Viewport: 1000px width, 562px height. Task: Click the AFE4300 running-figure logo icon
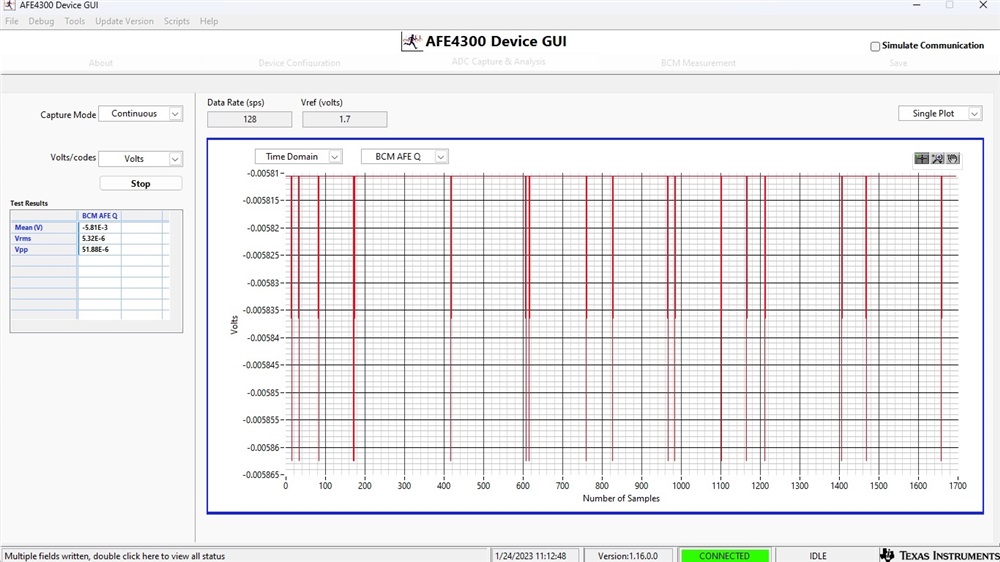[411, 41]
